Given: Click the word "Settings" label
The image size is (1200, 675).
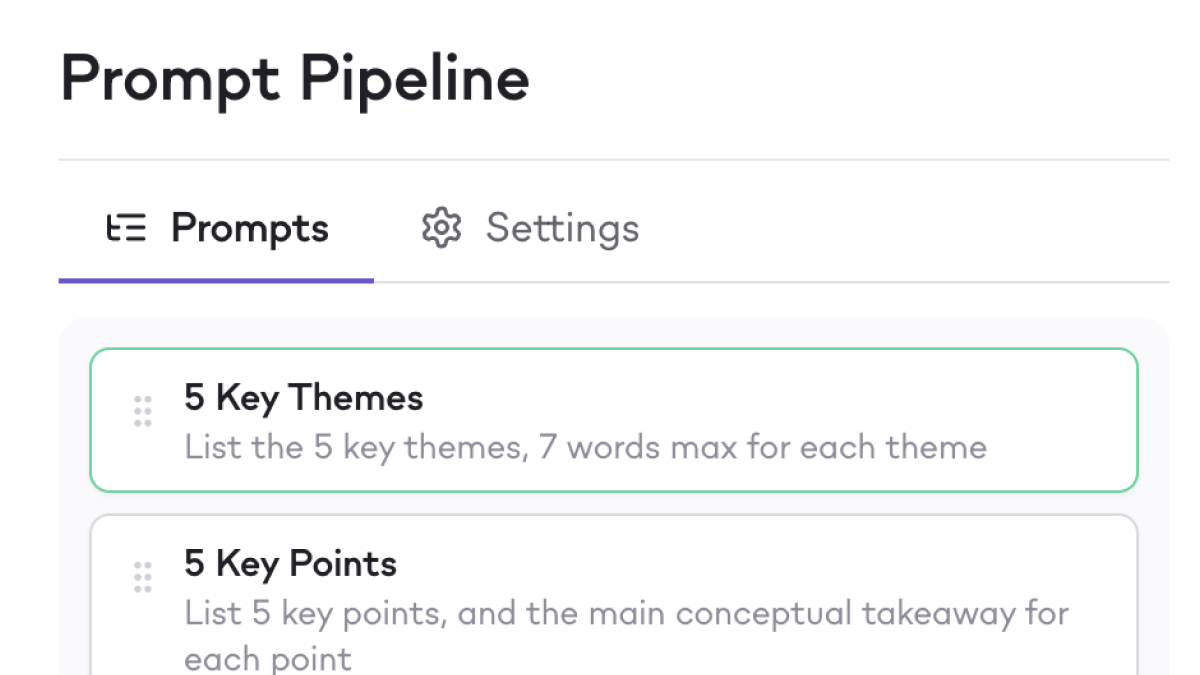Looking at the screenshot, I should [x=563, y=229].
